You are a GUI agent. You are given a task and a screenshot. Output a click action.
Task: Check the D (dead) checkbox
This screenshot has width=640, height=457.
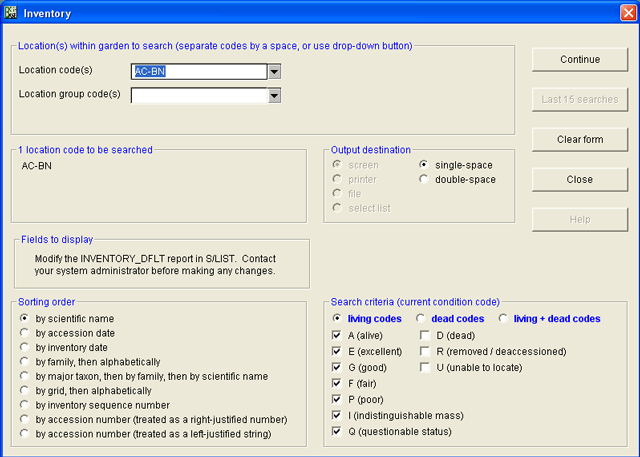point(425,335)
